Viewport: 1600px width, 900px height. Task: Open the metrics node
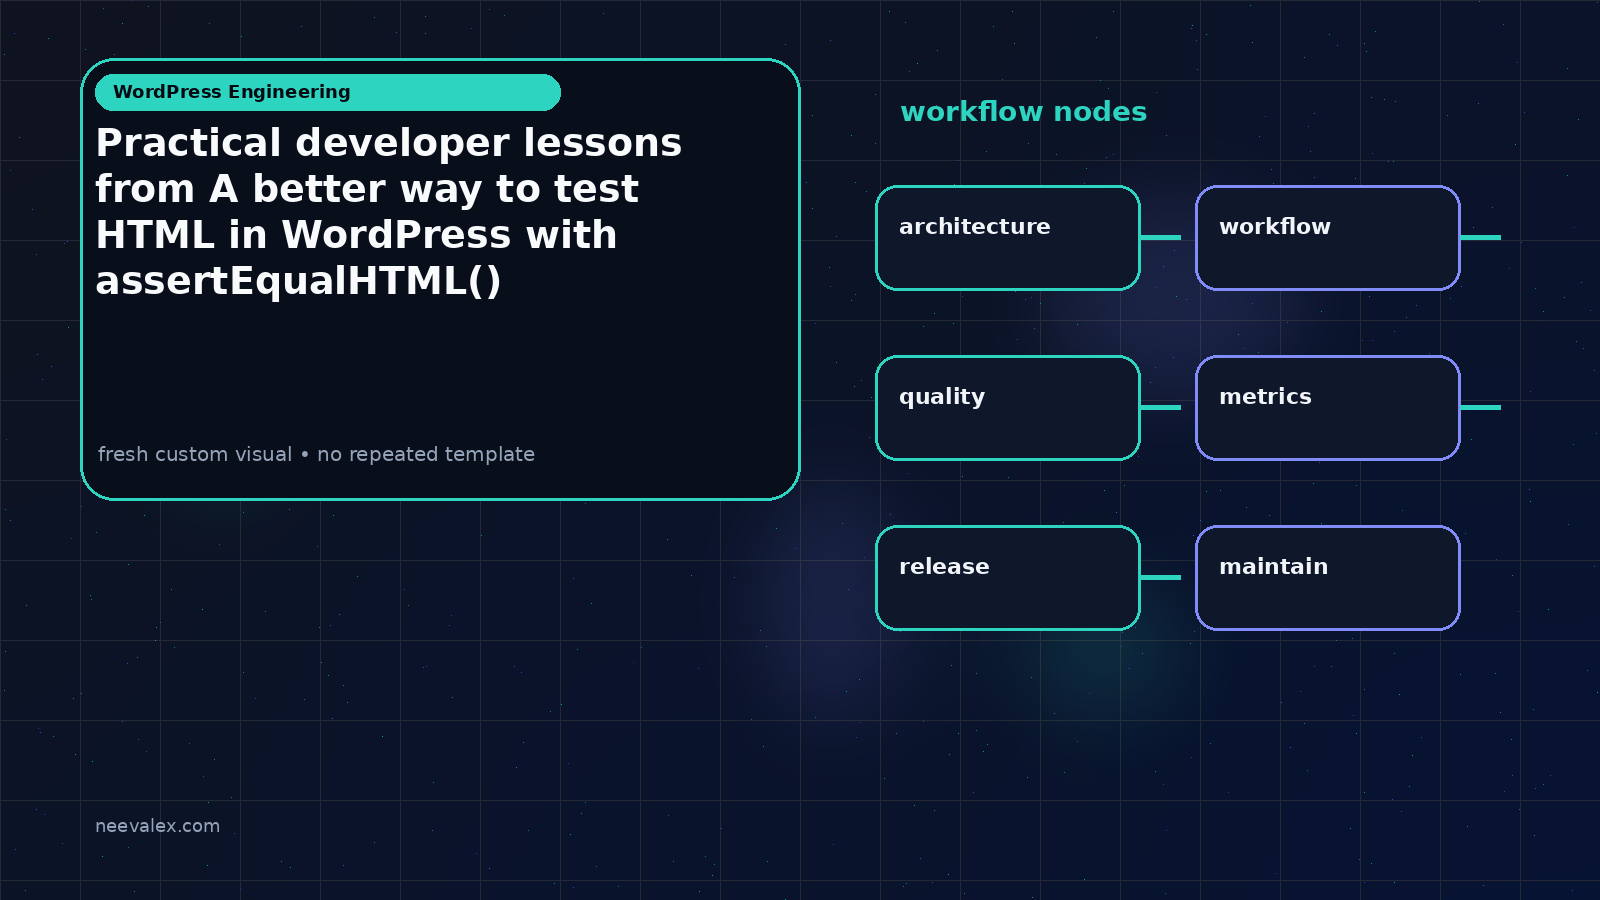(x=1328, y=408)
